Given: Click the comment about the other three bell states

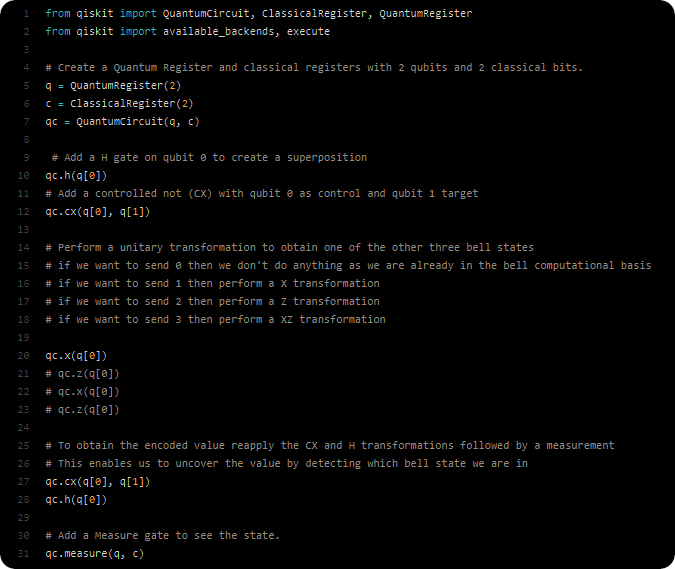Looking at the screenshot, I should (289, 247).
